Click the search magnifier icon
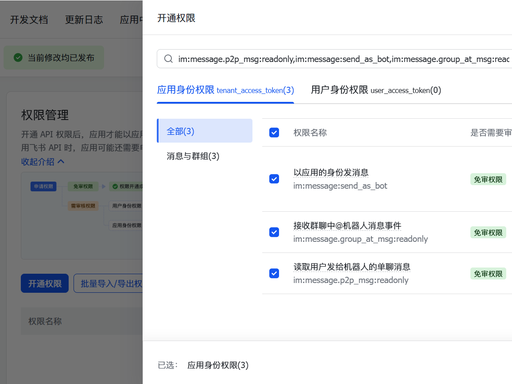512x384 pixels. click(x=168, y=59)
